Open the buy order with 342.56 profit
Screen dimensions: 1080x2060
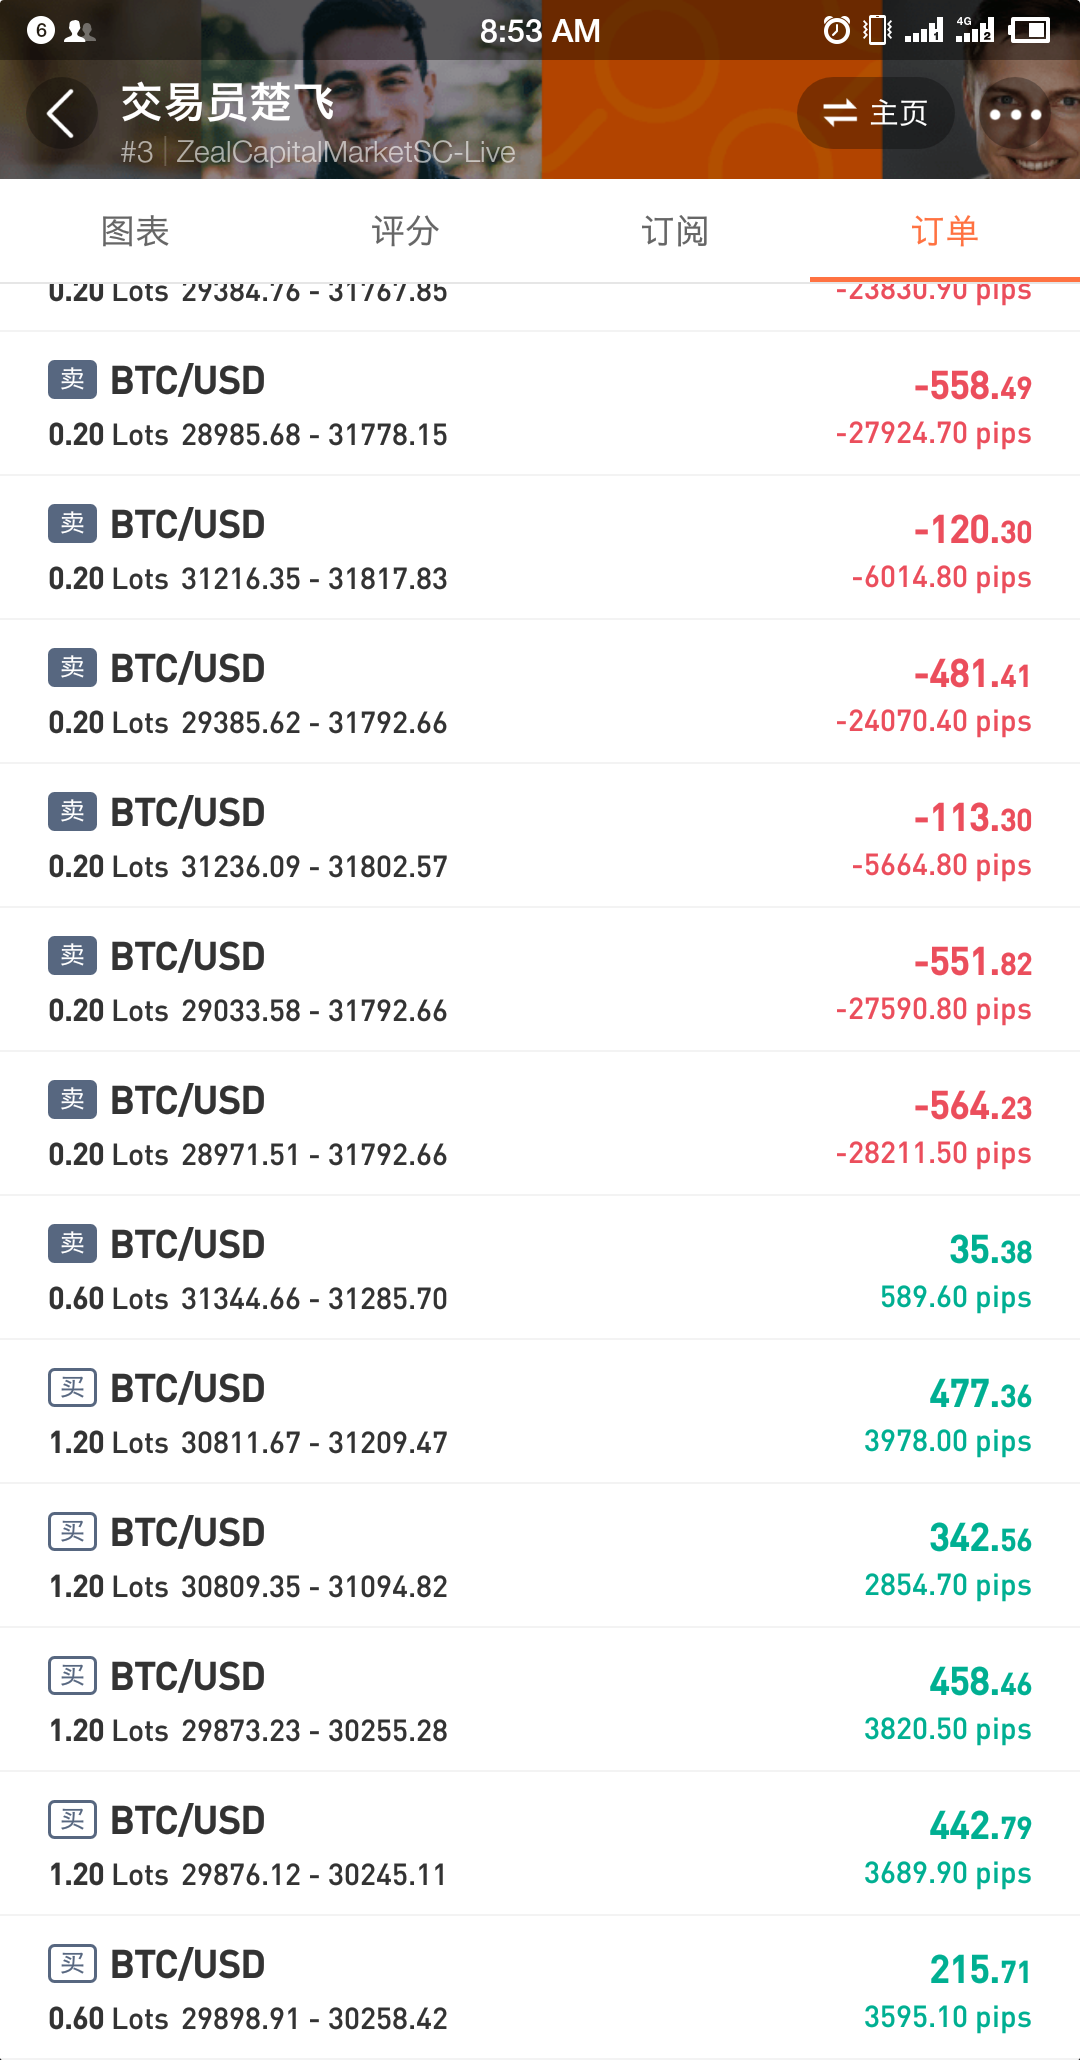540,1556
